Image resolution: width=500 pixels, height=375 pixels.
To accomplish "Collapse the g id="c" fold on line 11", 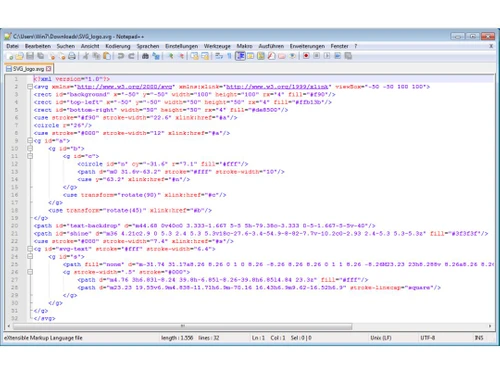I will point(30,156).
